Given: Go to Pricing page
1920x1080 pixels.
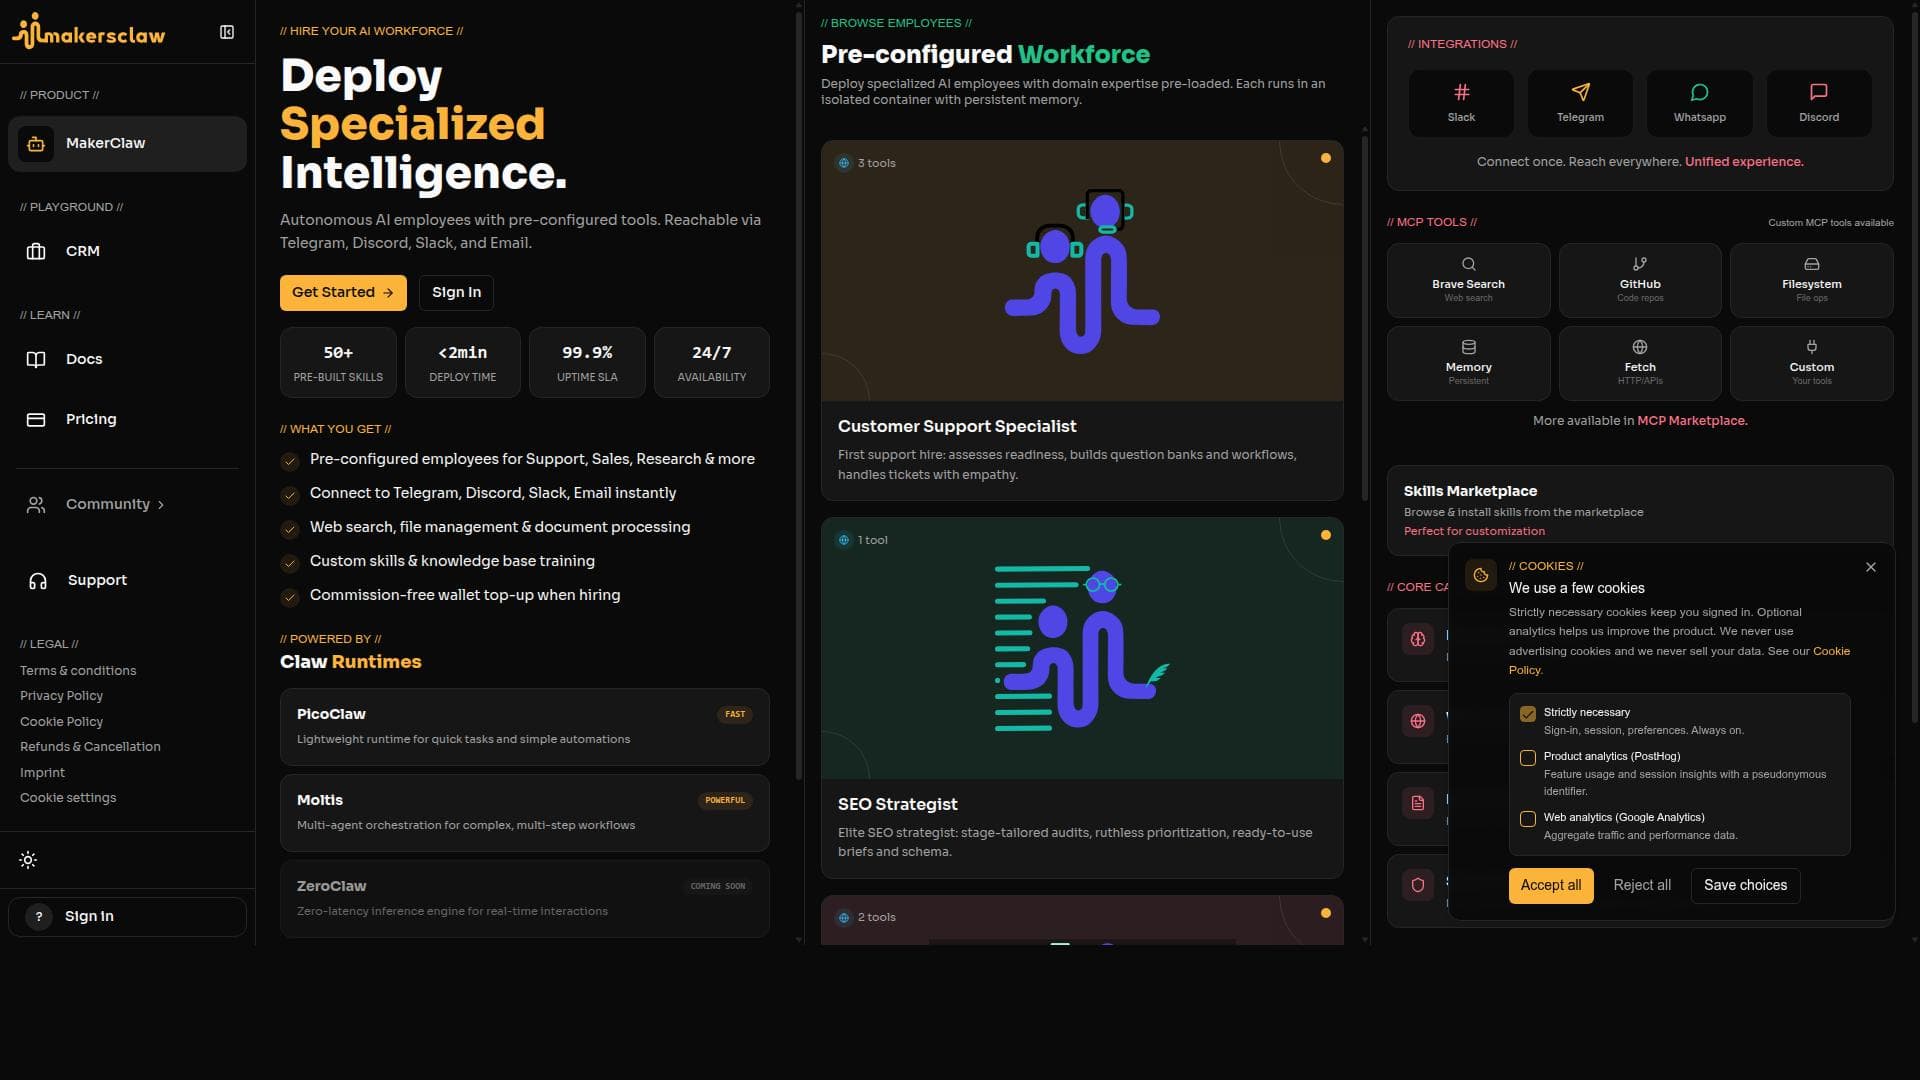Looking at the screenshot, I should click(x=127, y=419).
